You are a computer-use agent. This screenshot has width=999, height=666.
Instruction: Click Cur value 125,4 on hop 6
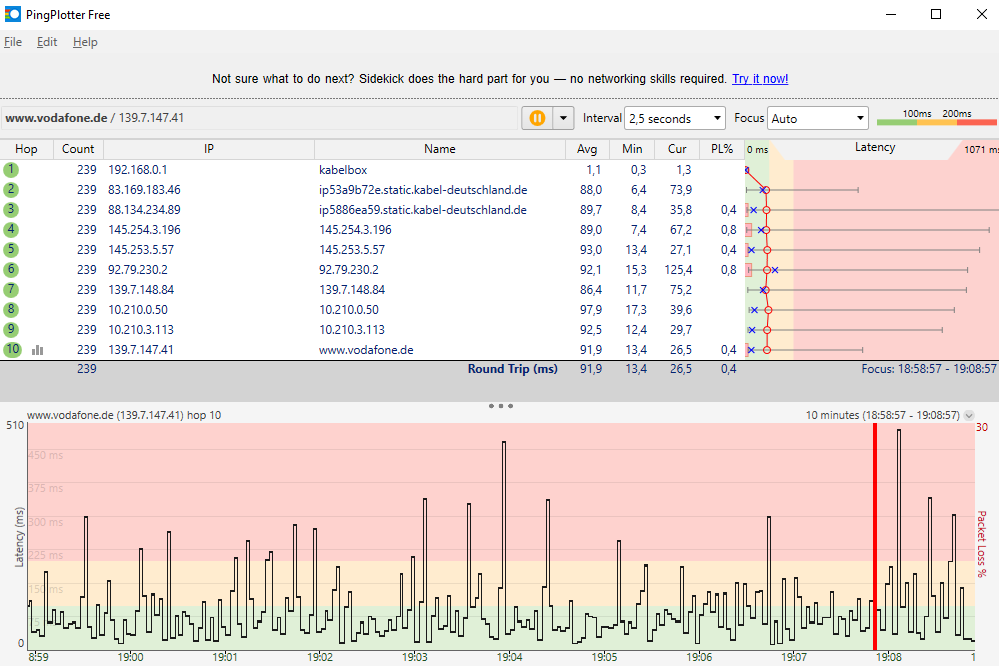click(x=678, y=270)
